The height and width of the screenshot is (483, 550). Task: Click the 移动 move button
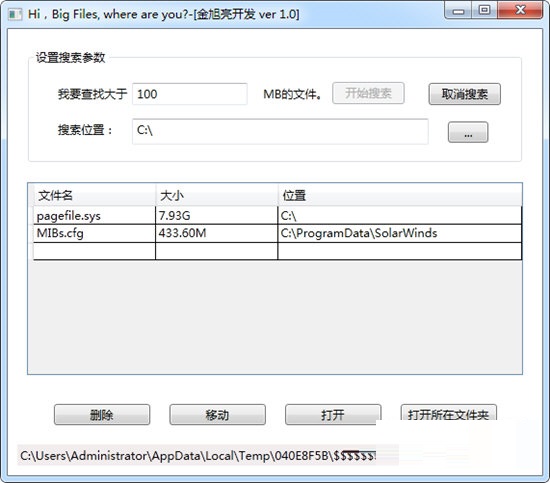click(217, 415)
